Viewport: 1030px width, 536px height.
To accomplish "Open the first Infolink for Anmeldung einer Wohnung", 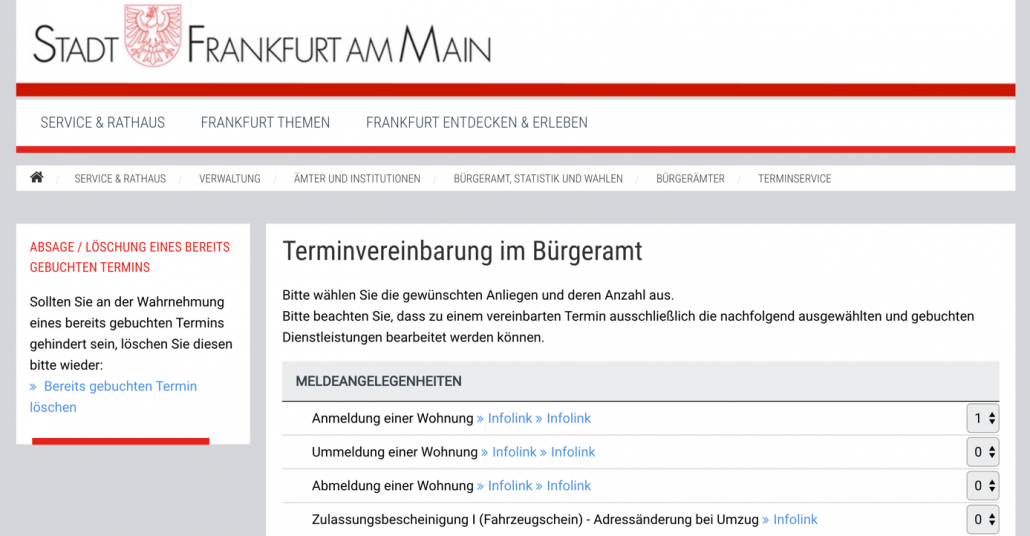I will pos(509,419).
